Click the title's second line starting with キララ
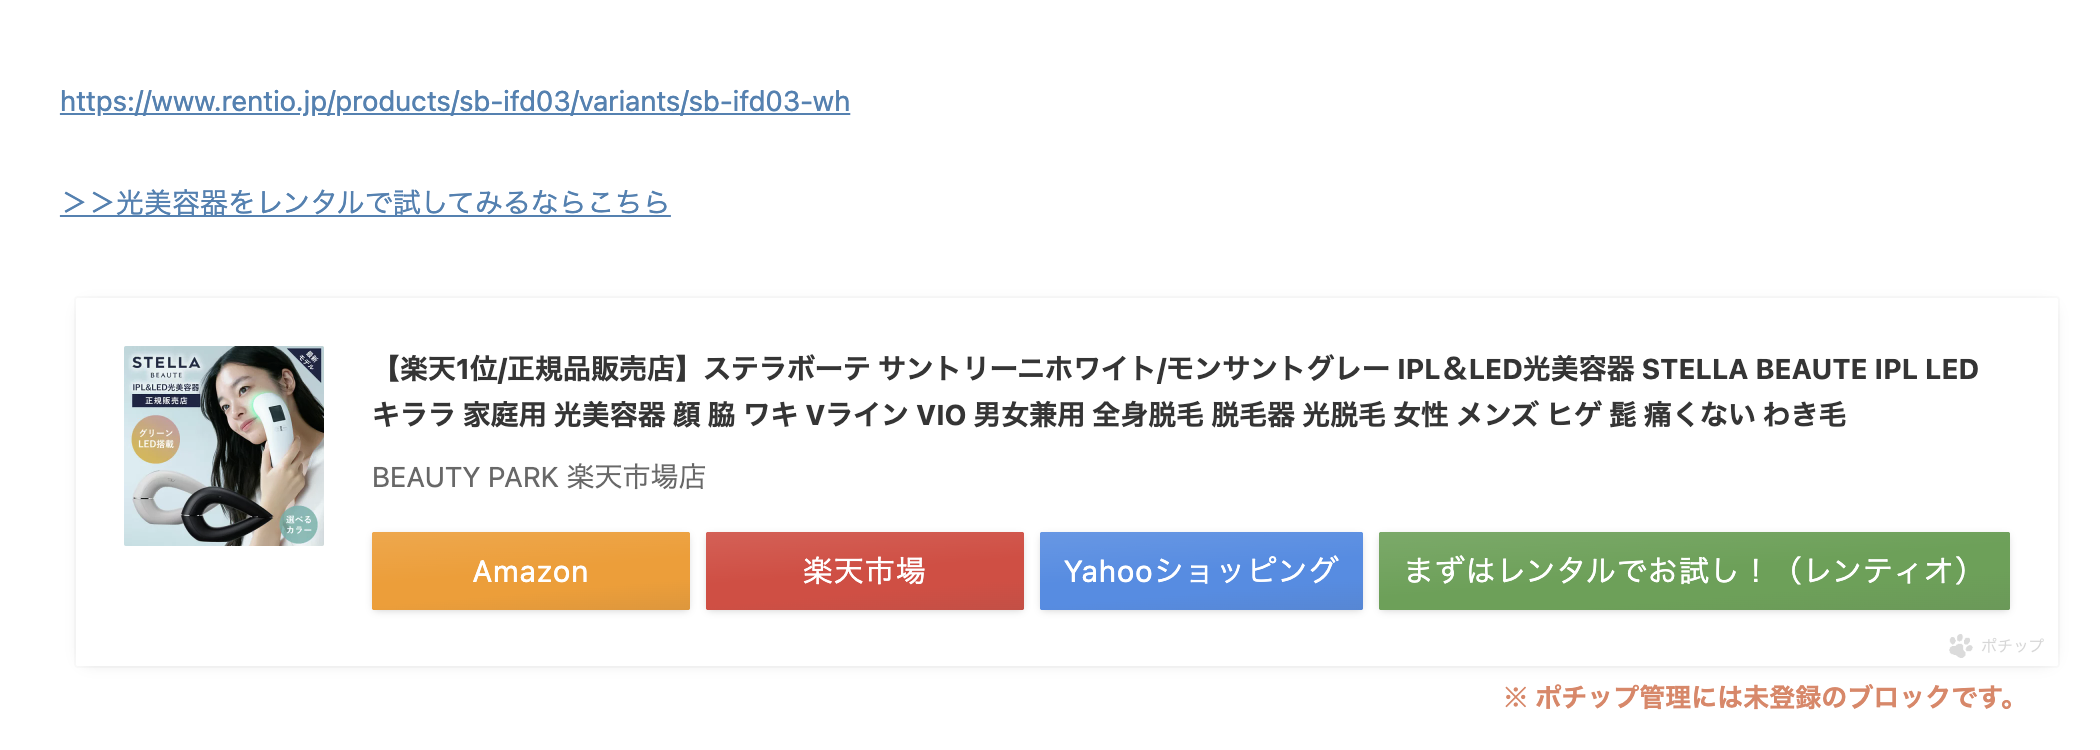2100x750 pixels. (x=1108, y=414)
